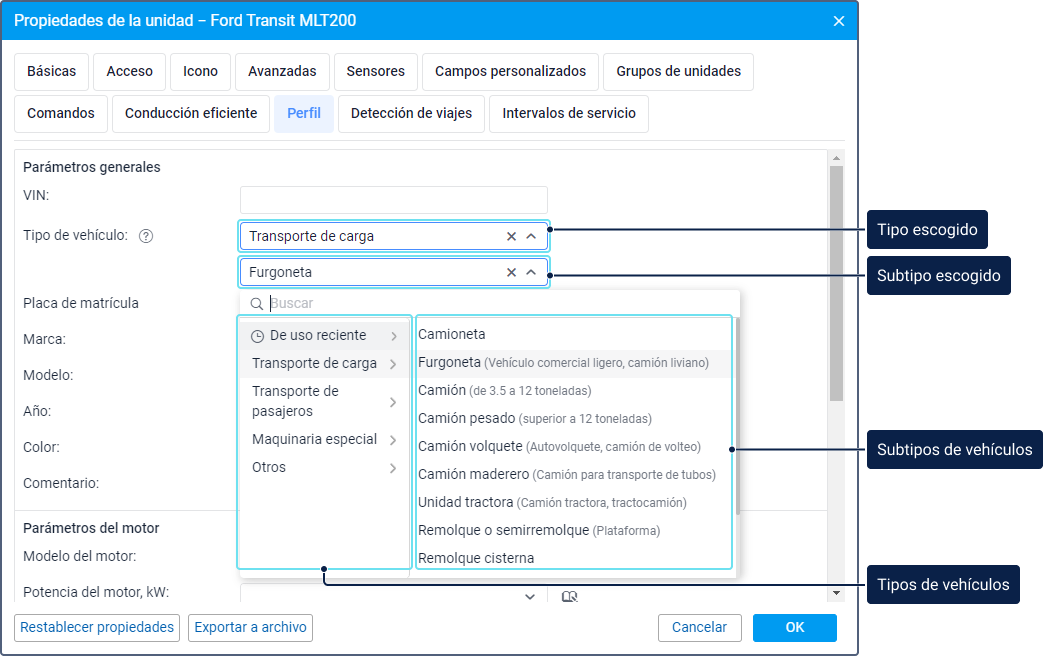Collapse the vehicle type dropdown chevron
The width and height of the screenshot is (1045, 656).
[x=531, y=237]
